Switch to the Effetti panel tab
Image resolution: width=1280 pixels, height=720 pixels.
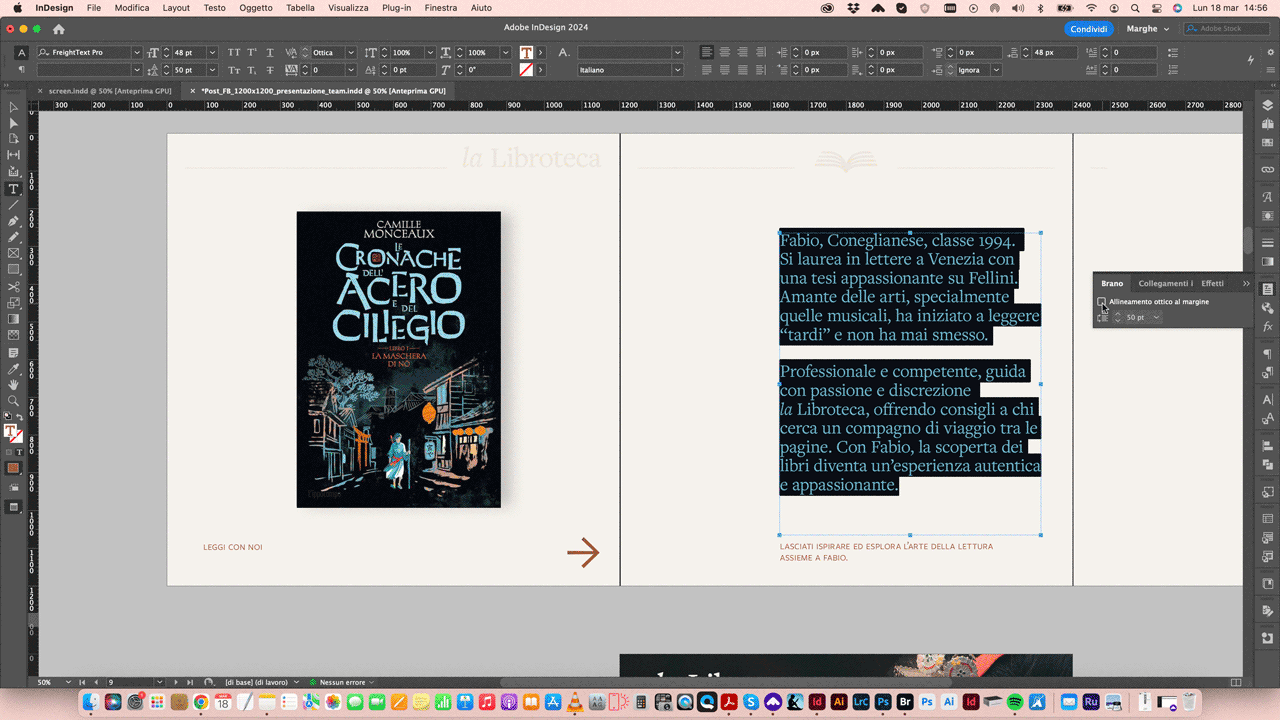click(1212, 284)
